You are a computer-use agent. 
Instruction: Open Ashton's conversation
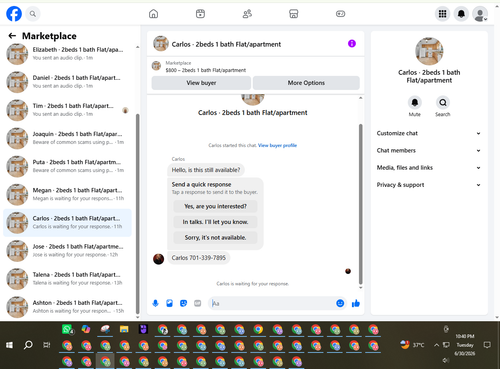click(x=67, y=307)
